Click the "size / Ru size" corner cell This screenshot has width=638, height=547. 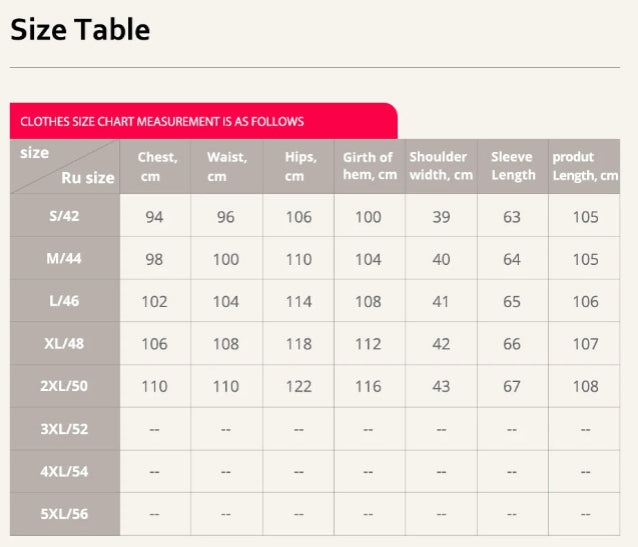click(x=65, y=166)
